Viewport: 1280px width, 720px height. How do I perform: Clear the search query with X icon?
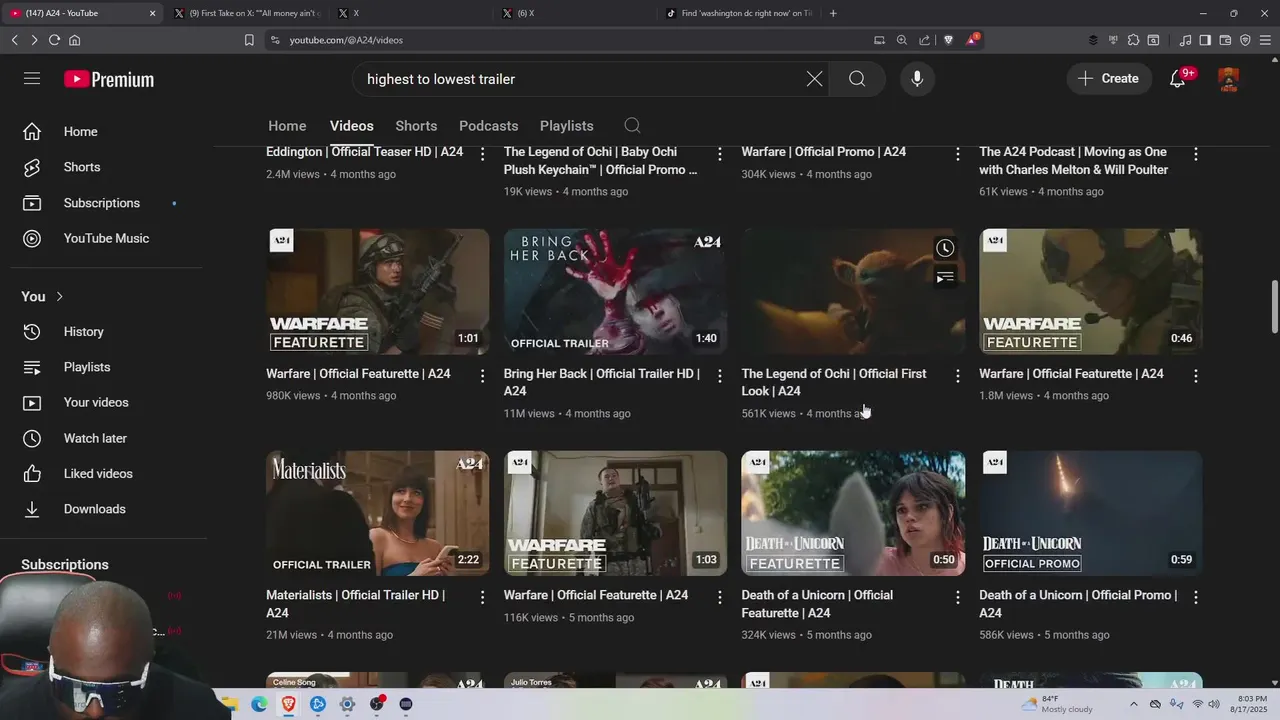[815, 79]
